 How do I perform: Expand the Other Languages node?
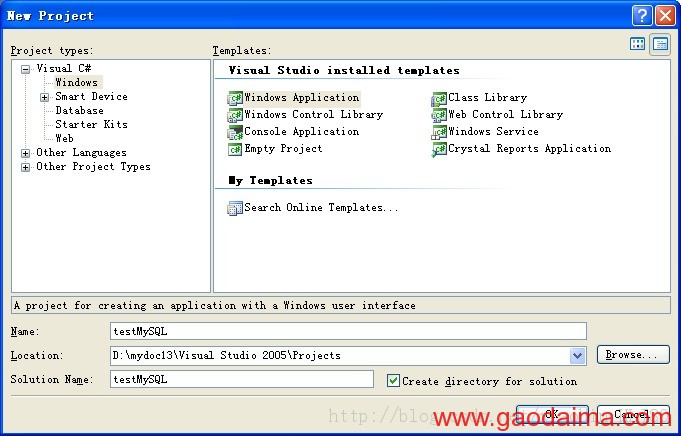point(26,153)
